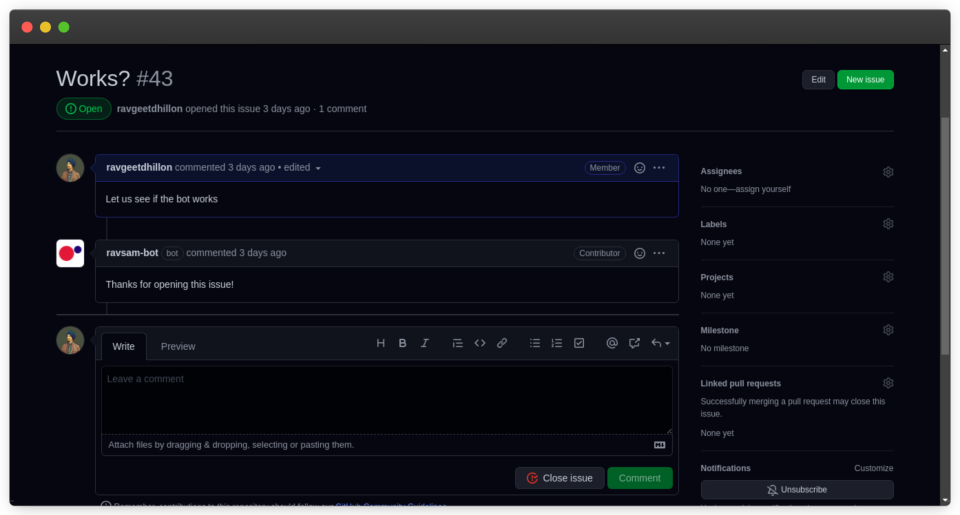Expand the edited history dropdown arrow
The image size is (960, 515).
tap(318, 169)
